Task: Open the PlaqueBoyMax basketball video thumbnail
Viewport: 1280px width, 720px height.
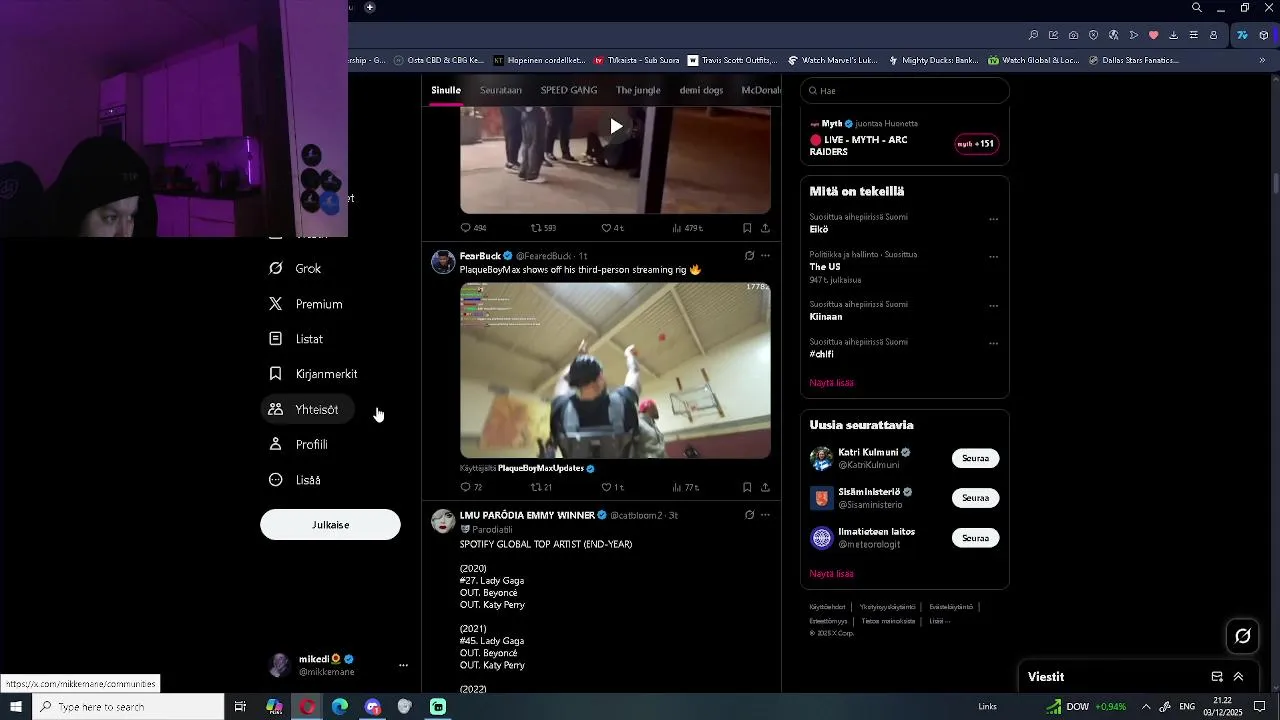Action: 615,370
